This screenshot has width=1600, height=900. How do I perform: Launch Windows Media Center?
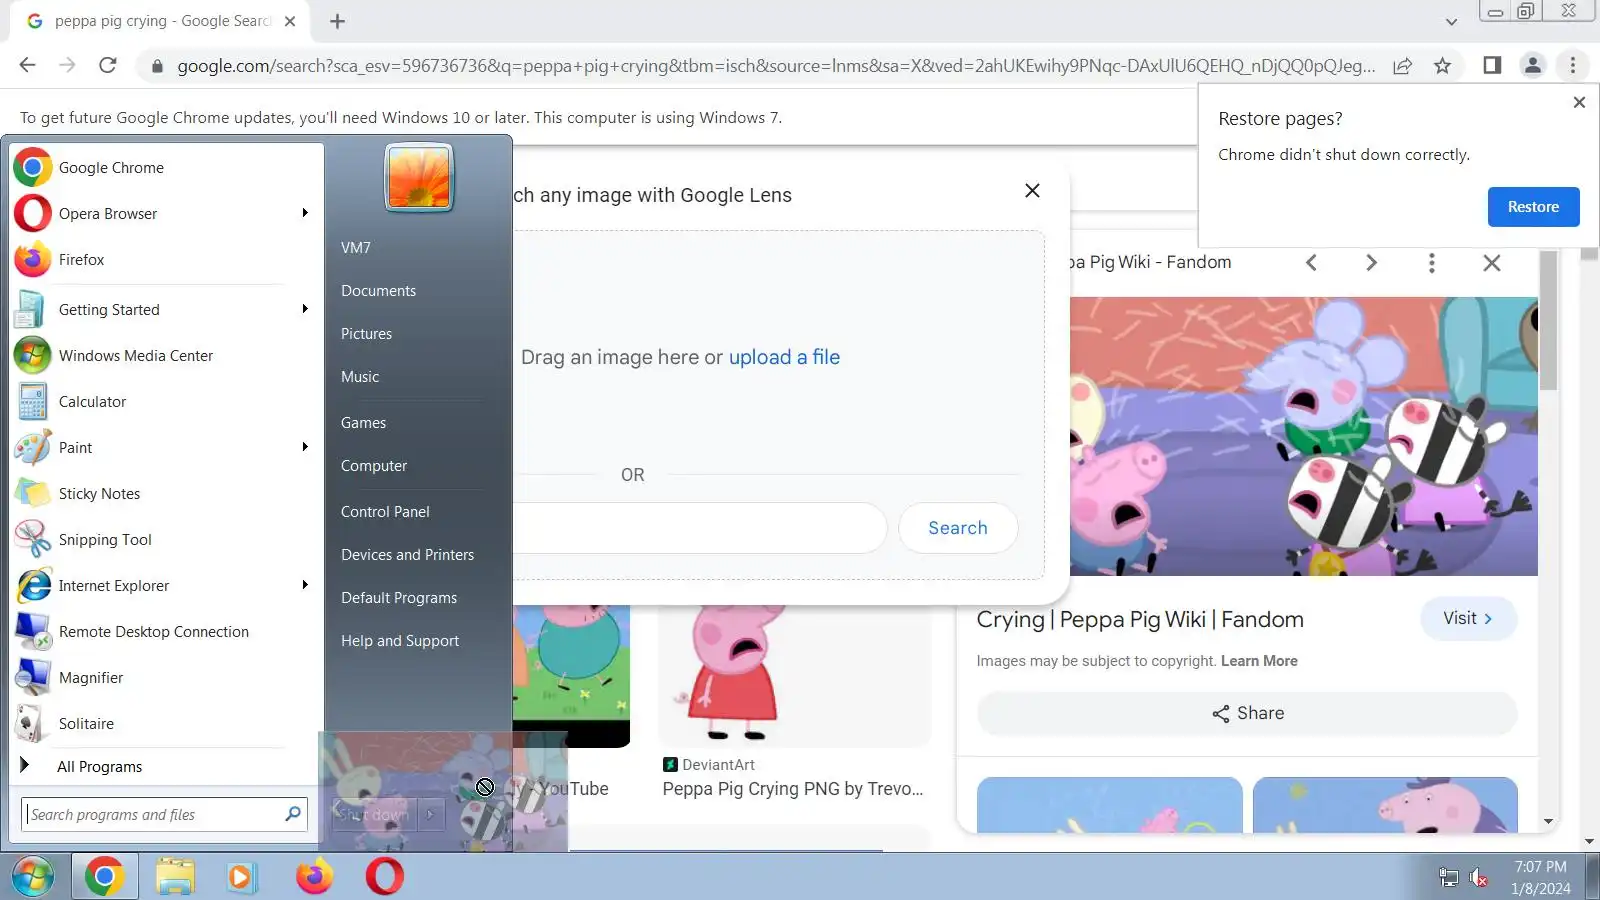click(165, 356)
